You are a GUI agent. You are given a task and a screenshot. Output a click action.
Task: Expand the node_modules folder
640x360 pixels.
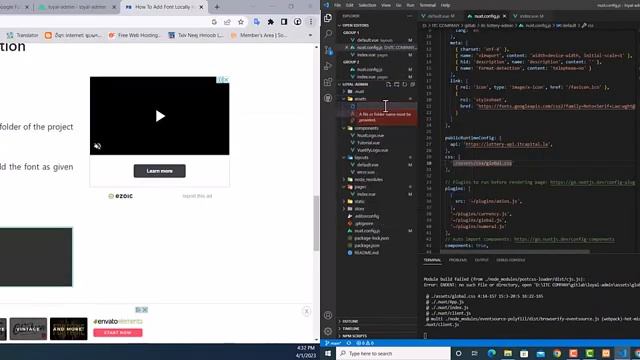[x=368, y=180]
